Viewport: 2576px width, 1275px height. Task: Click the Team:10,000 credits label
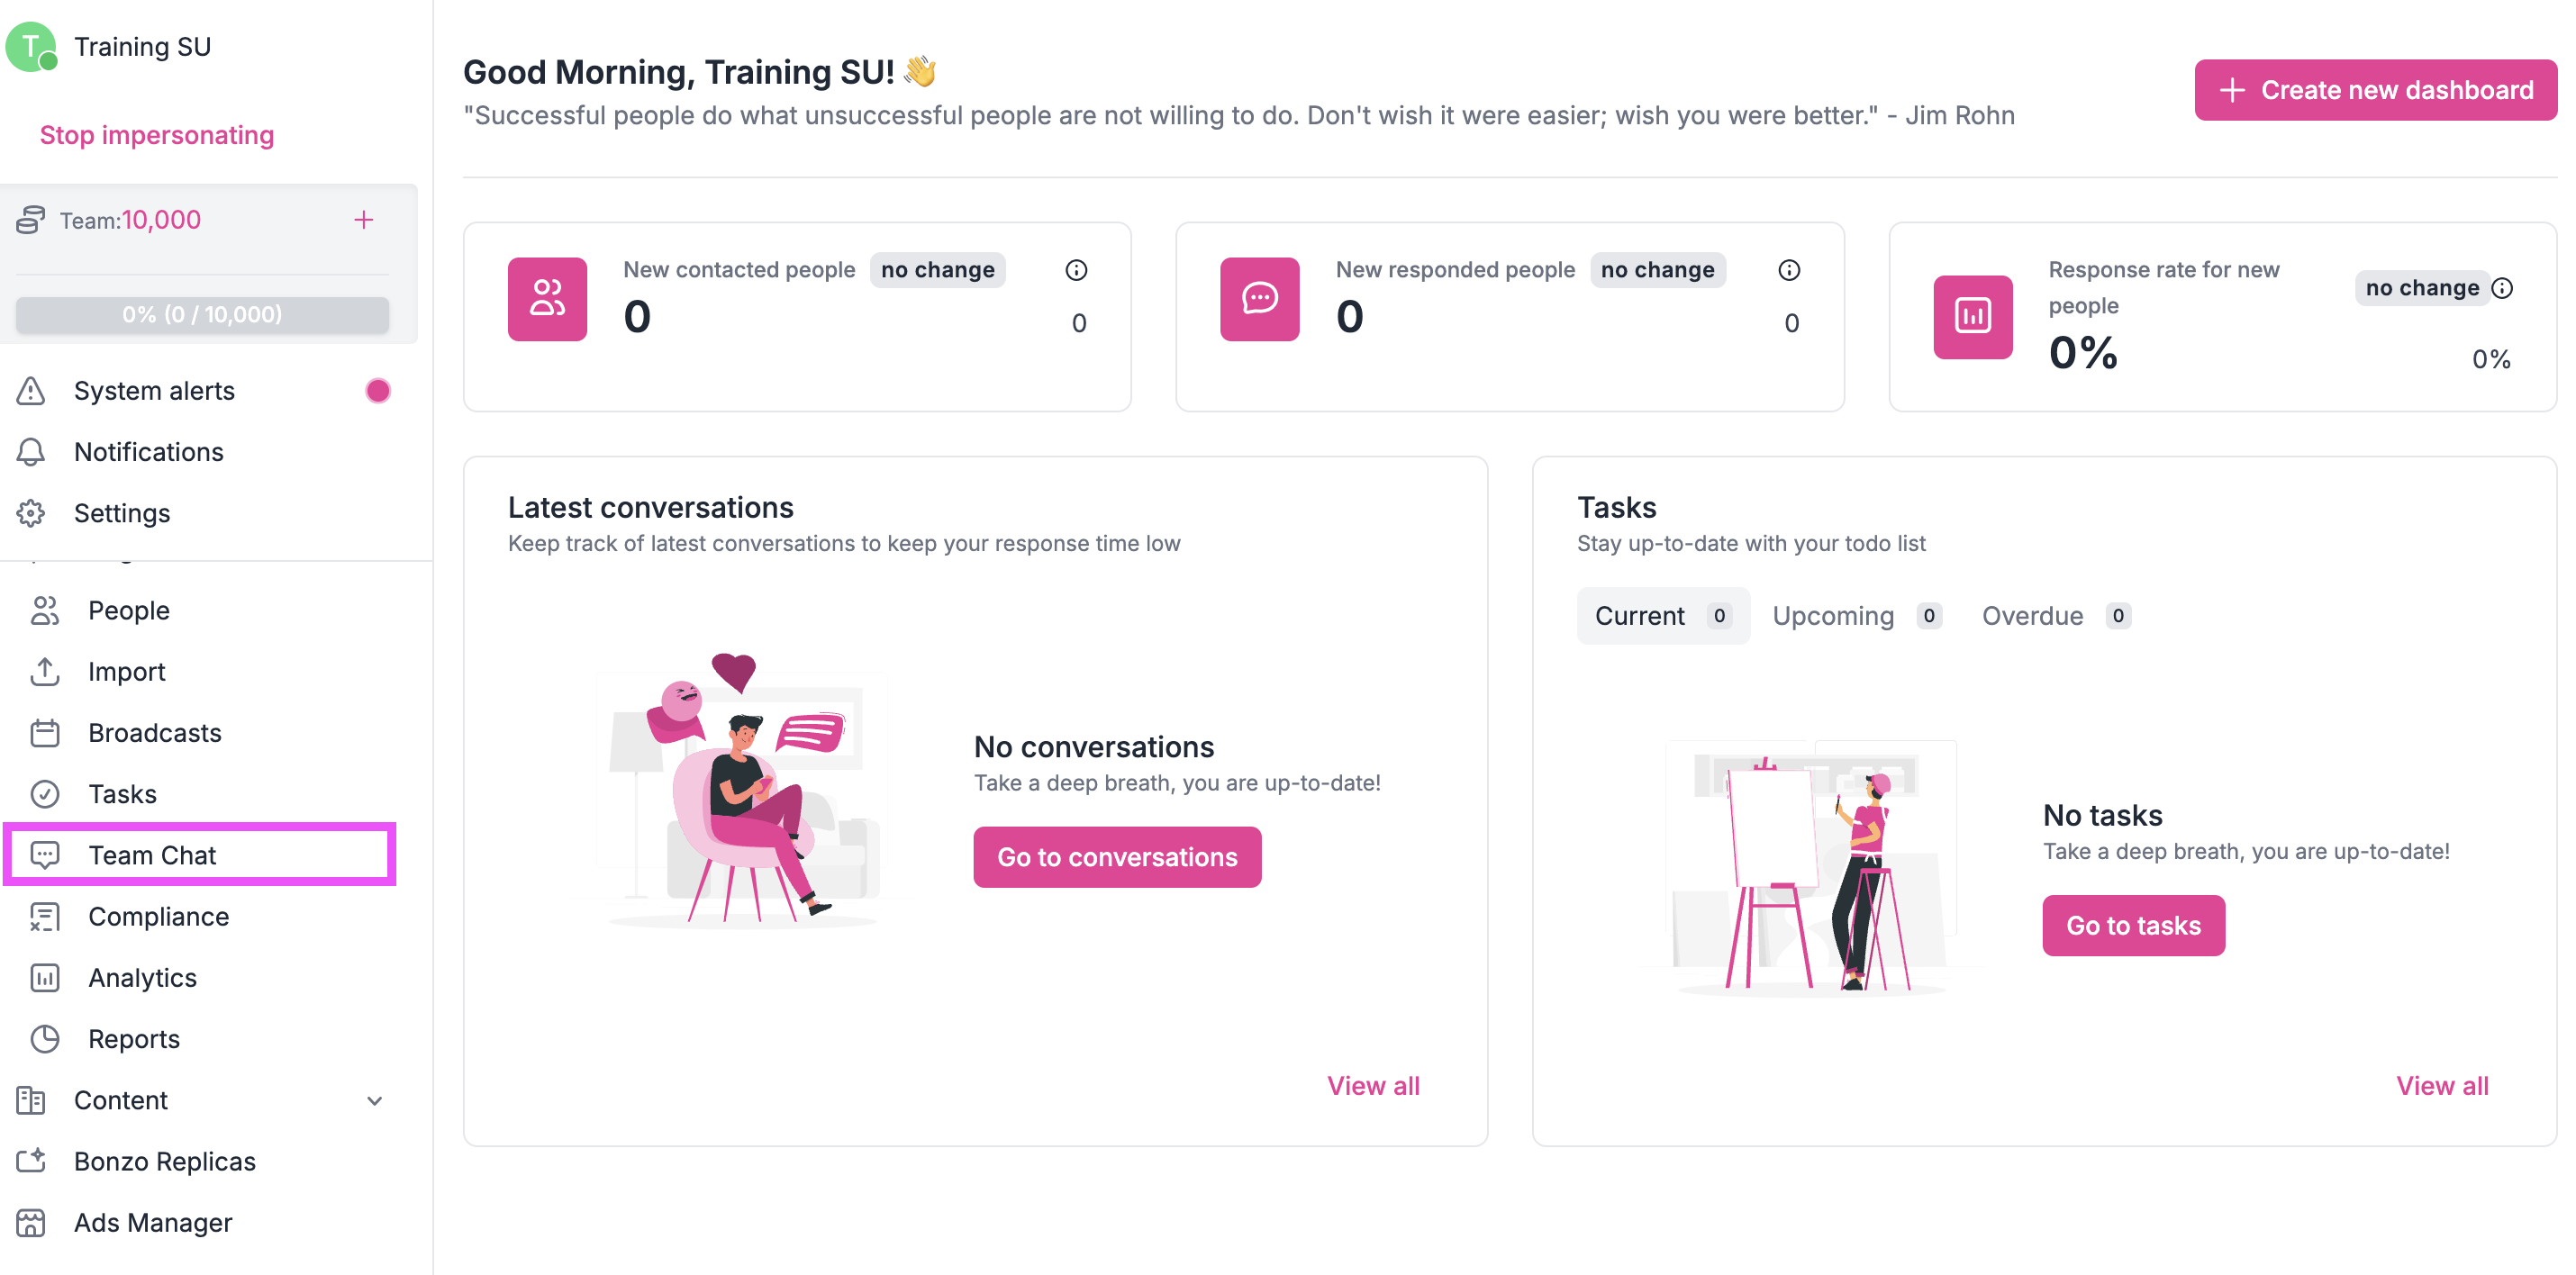(130, 220)
